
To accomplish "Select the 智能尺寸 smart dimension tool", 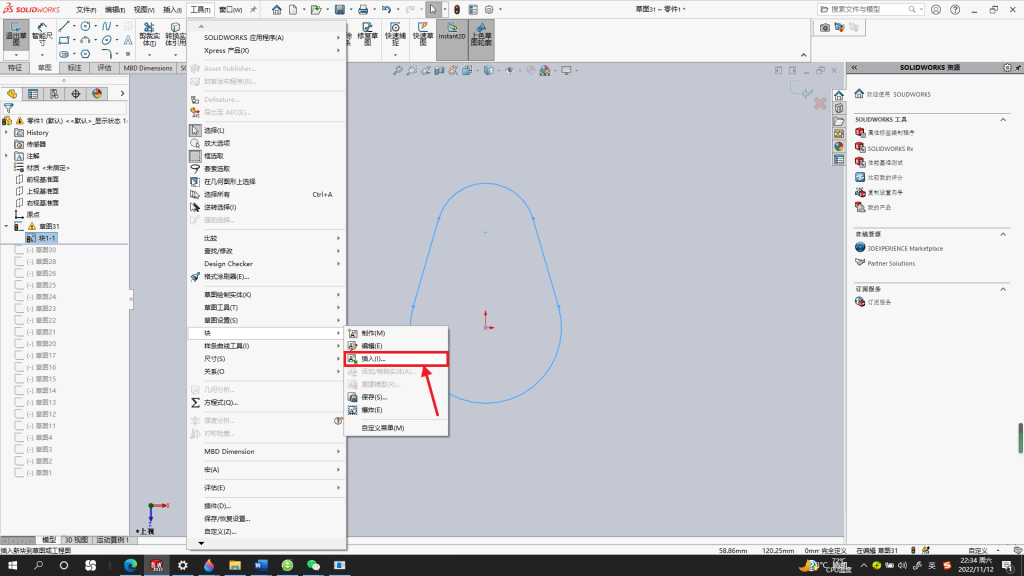I will (x=42, y=35).
